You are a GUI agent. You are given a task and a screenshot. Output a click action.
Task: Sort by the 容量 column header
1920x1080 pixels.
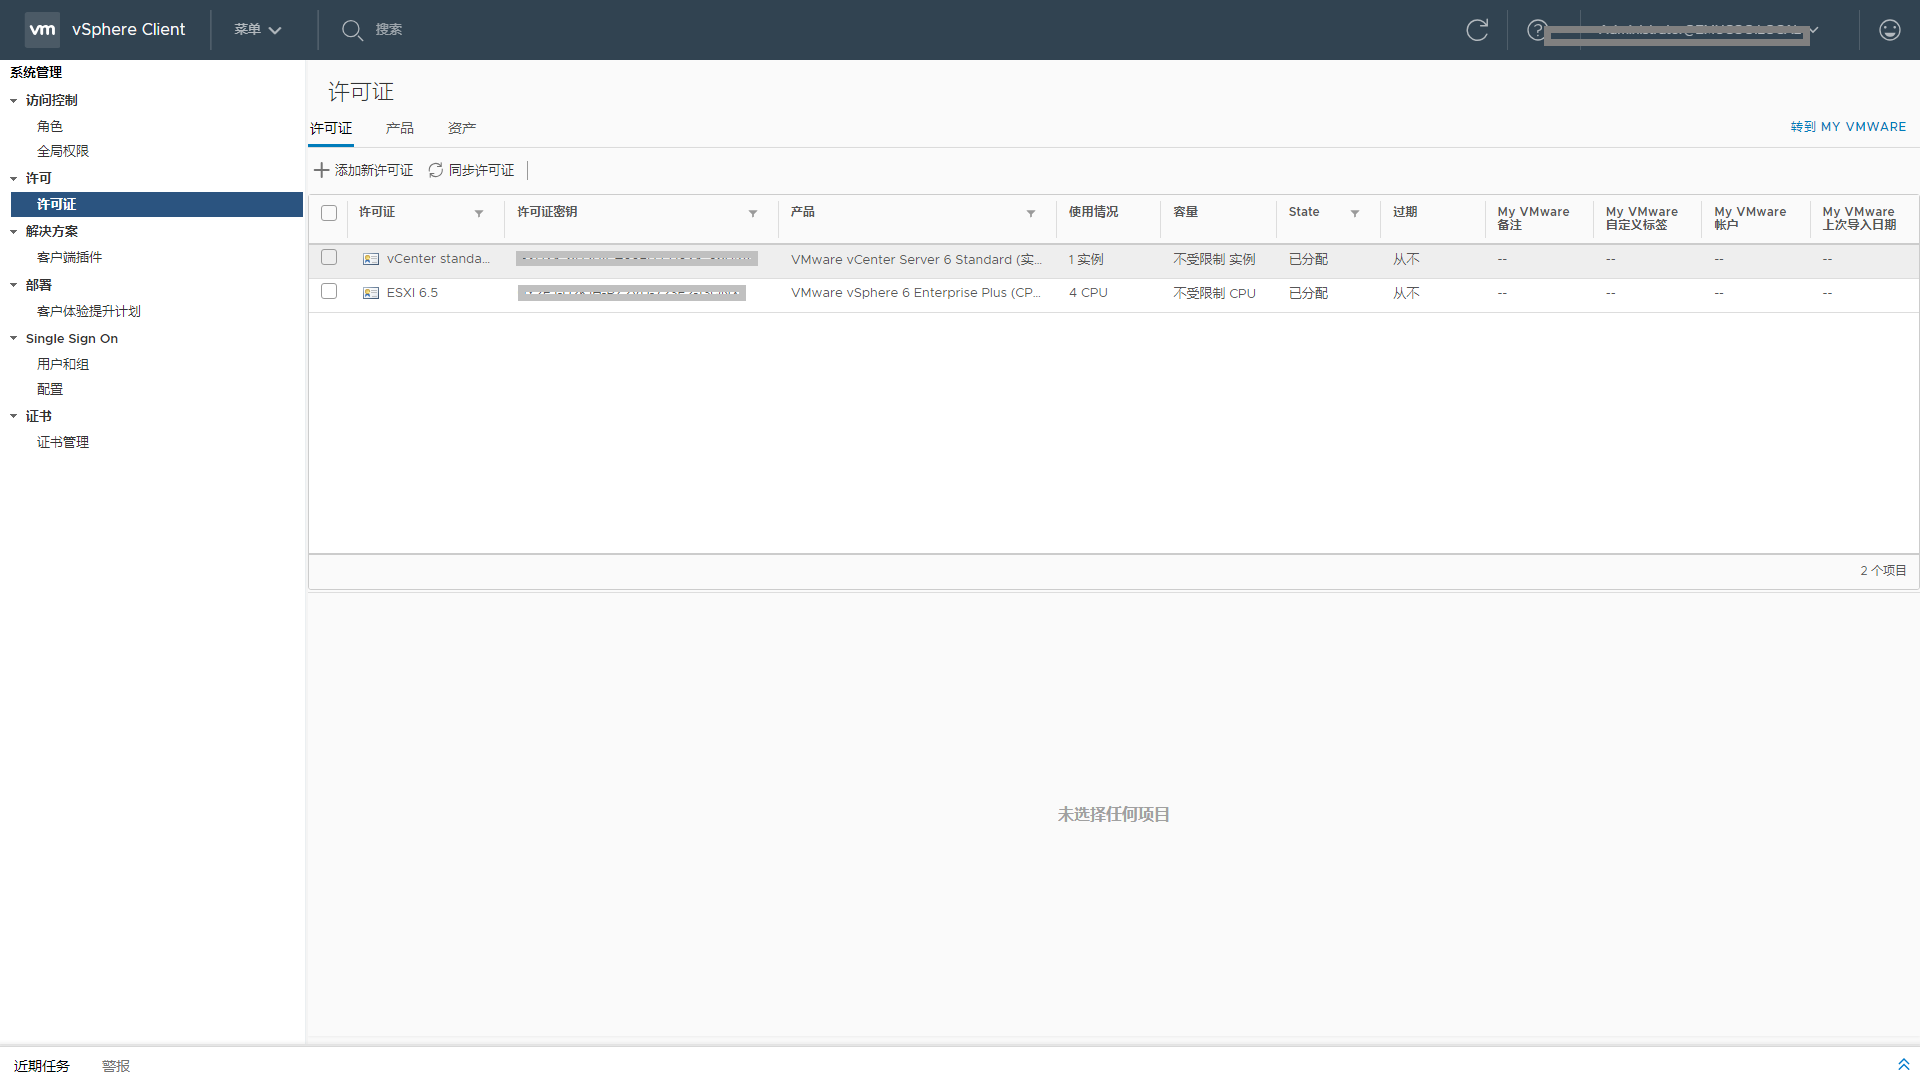(x=1186, y=212)
